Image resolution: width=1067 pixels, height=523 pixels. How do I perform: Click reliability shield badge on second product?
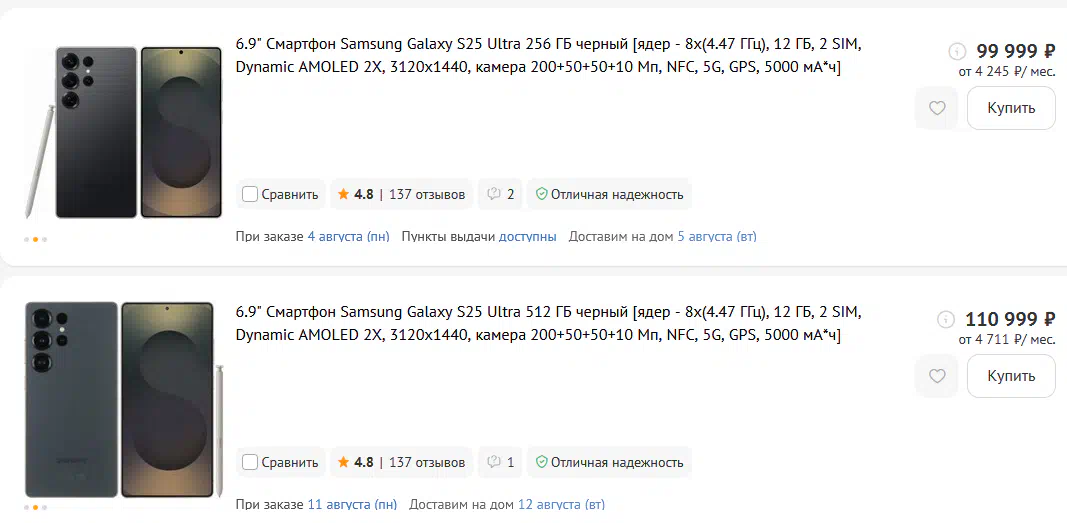[x=609, y=462]
